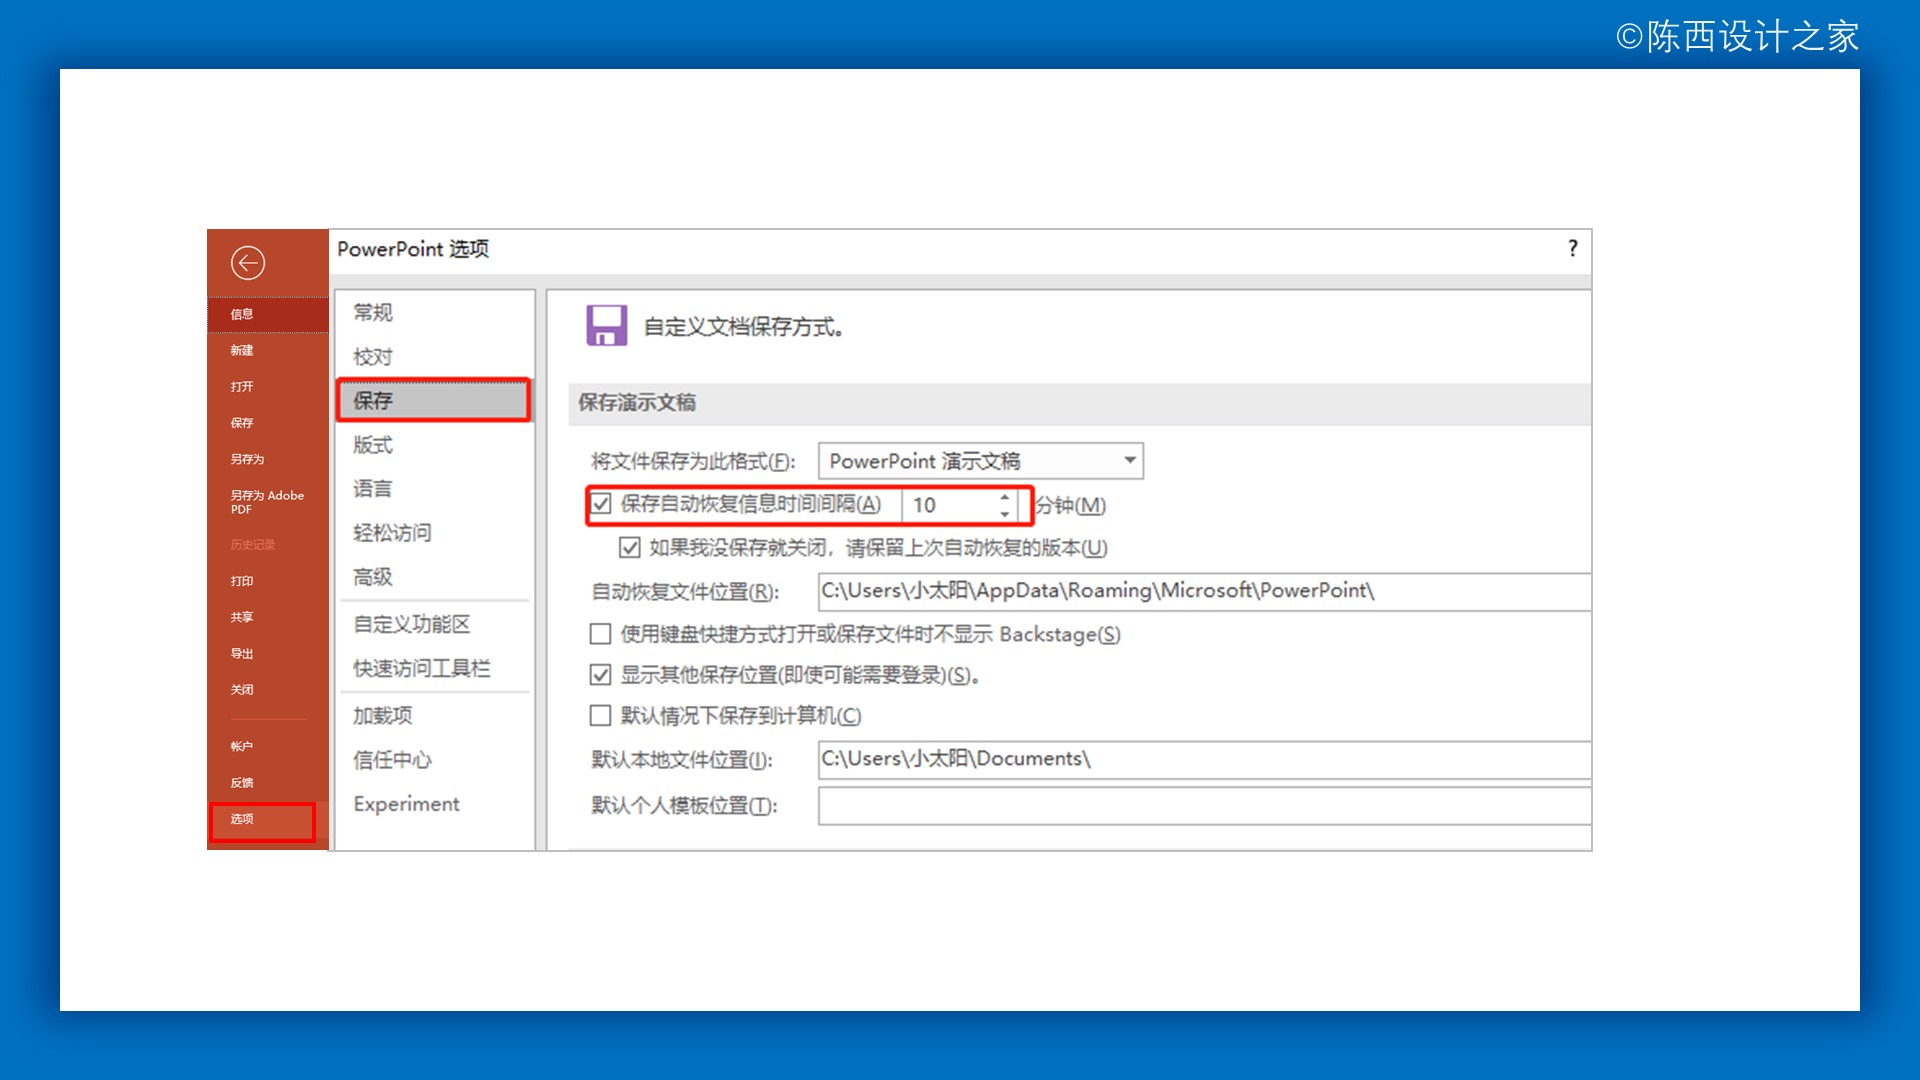Enable 默认情况下保存到计算机 checkbox

[600, 715]
